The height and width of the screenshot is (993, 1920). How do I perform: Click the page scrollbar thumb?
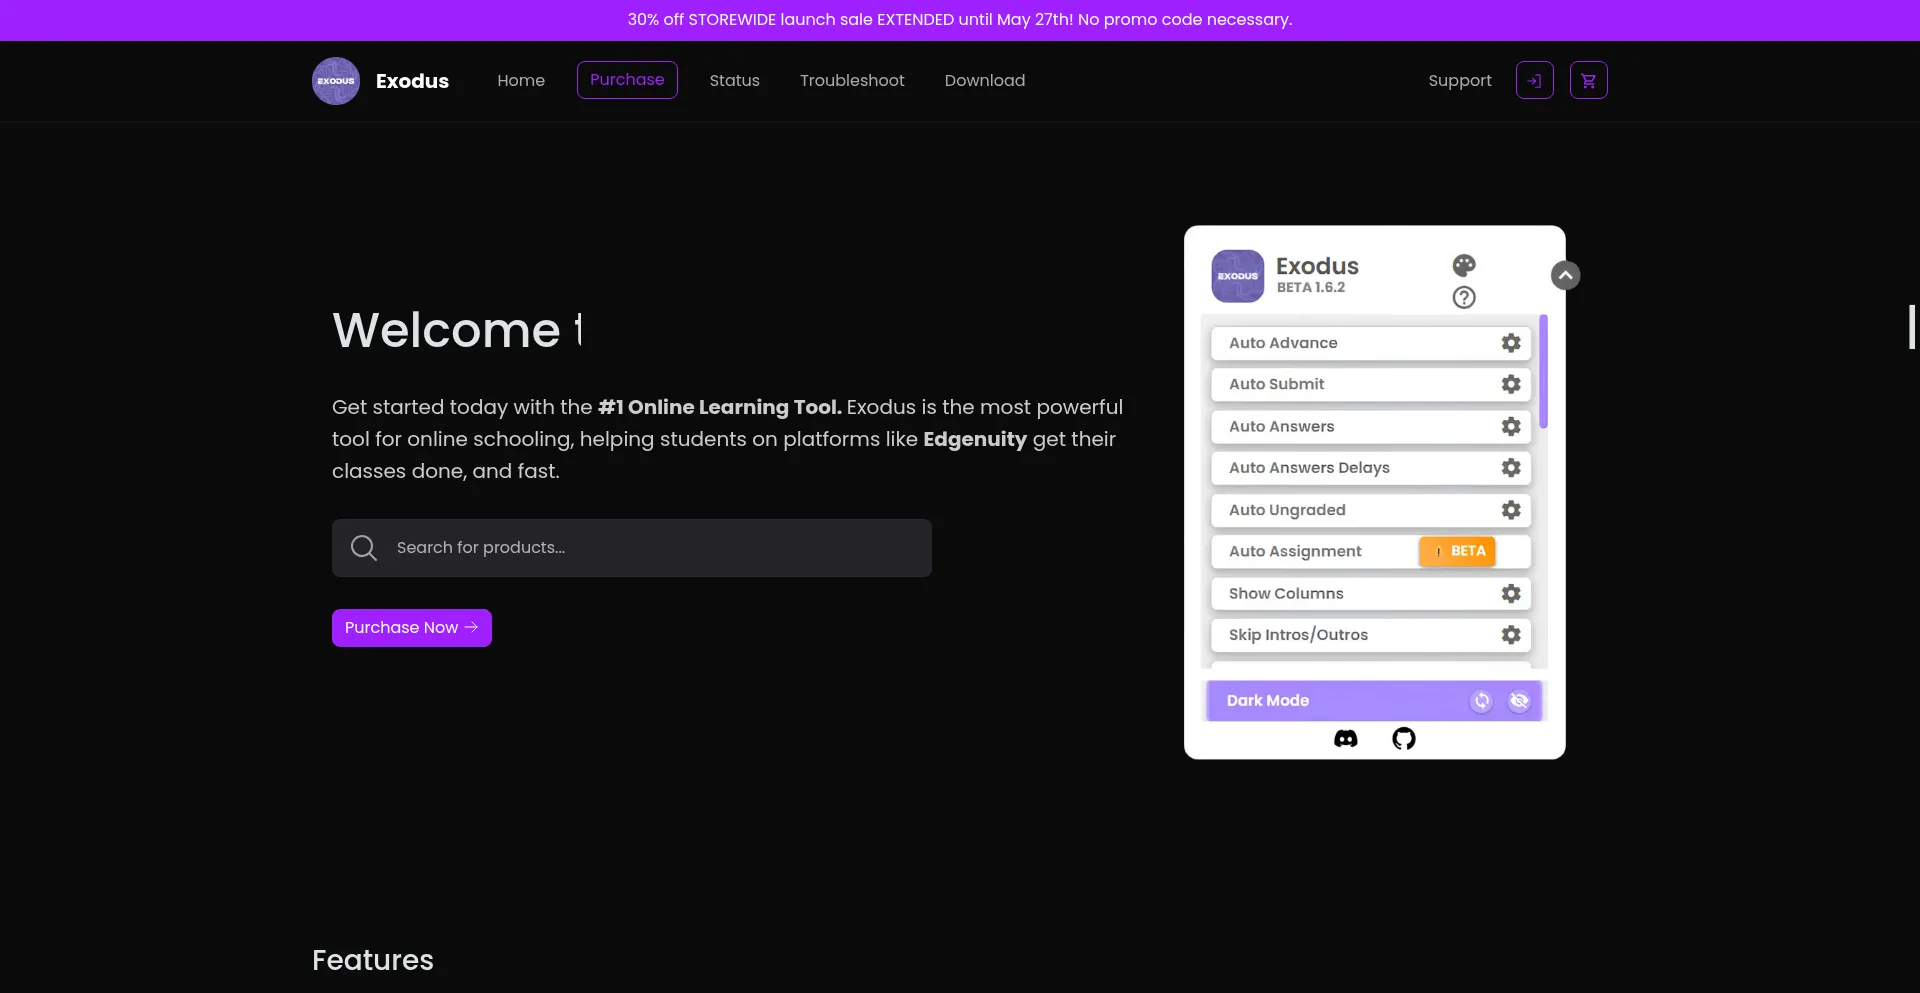click(x=1912, y=327)
